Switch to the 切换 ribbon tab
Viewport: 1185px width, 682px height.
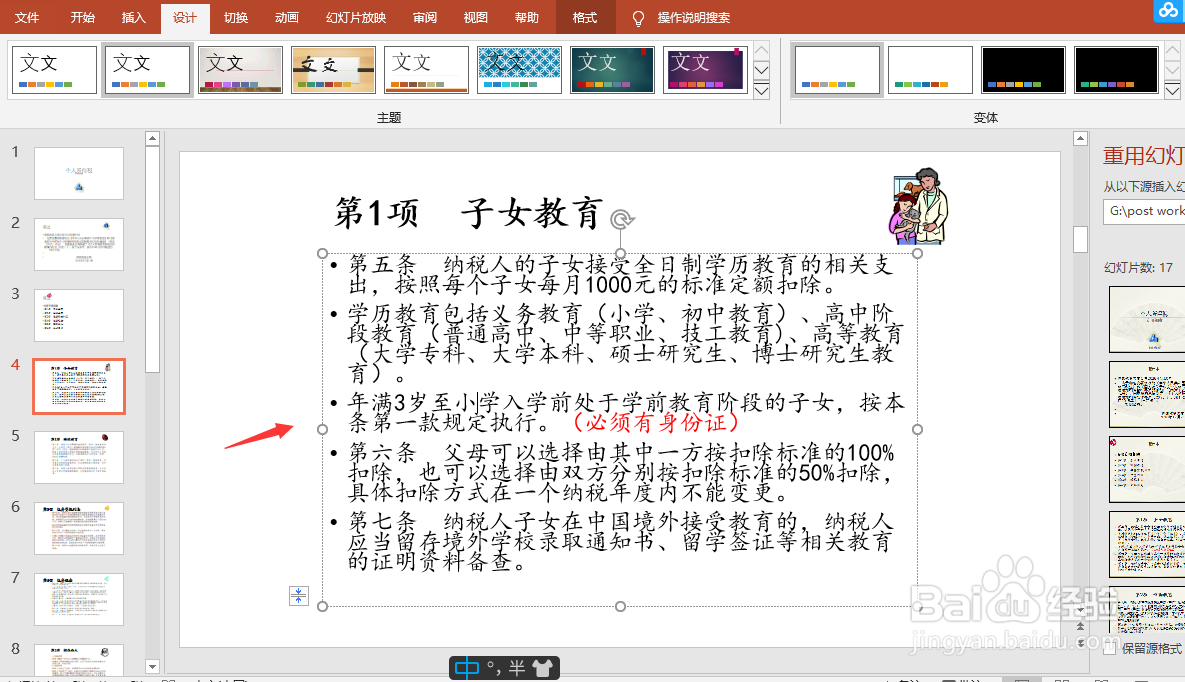point(235,17)
